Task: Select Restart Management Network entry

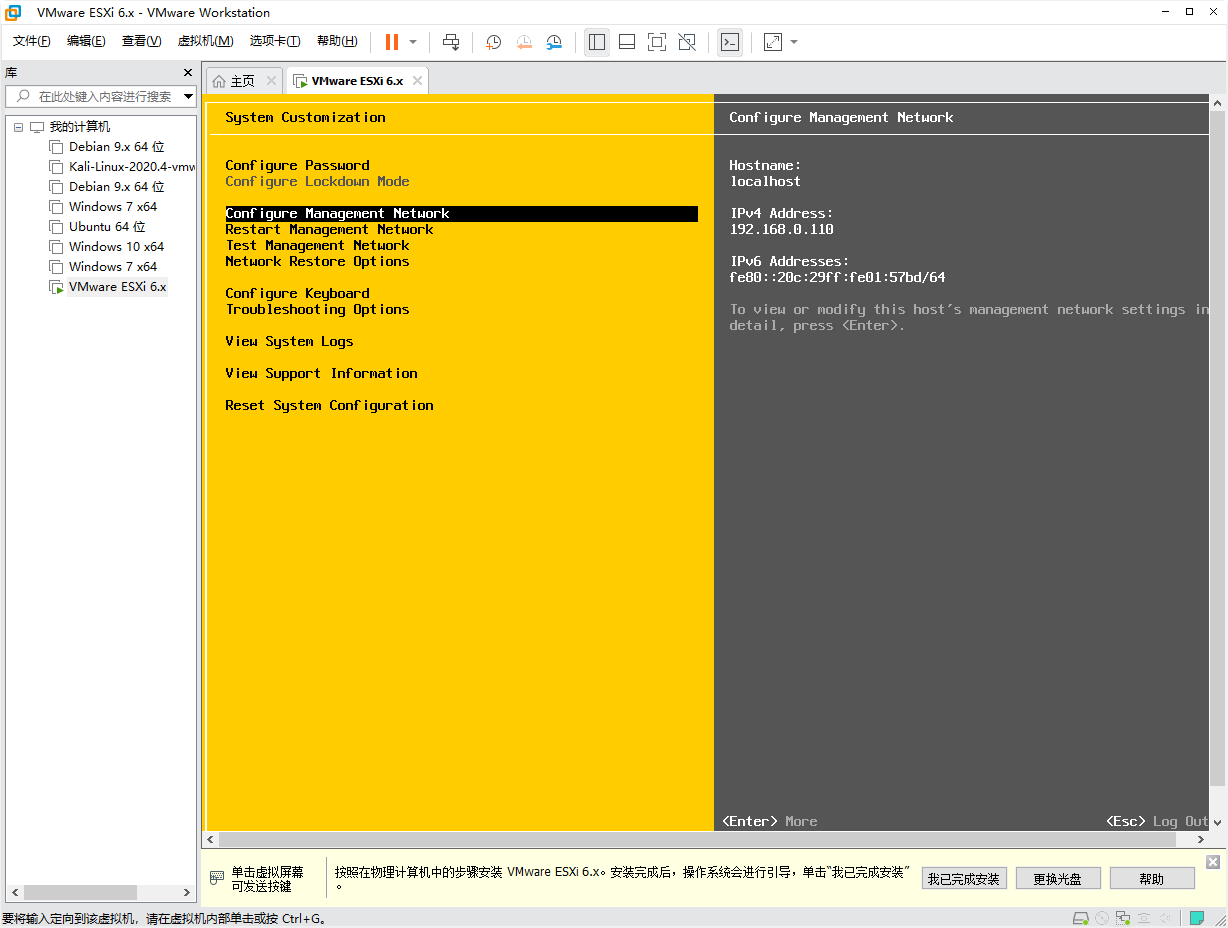Action: tap(329, 229)
